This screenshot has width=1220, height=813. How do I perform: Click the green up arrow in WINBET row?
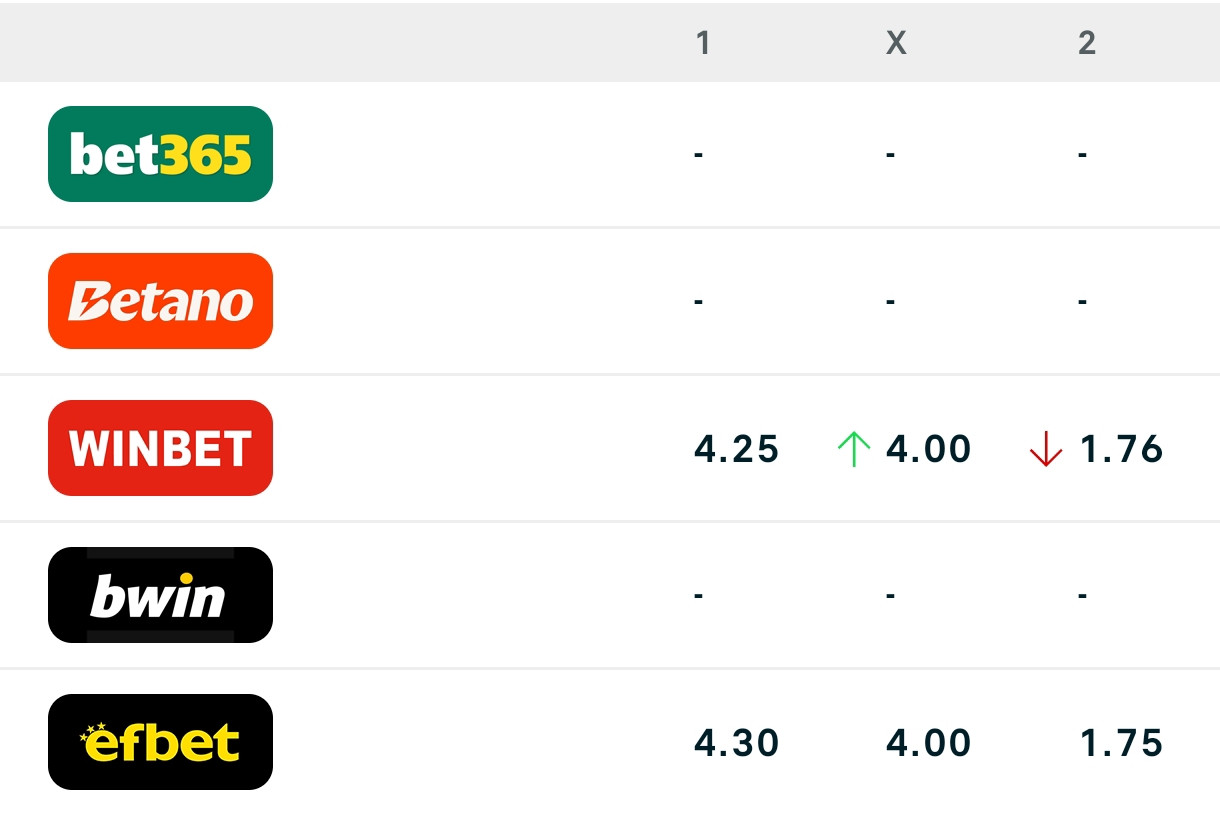point(853,449)
